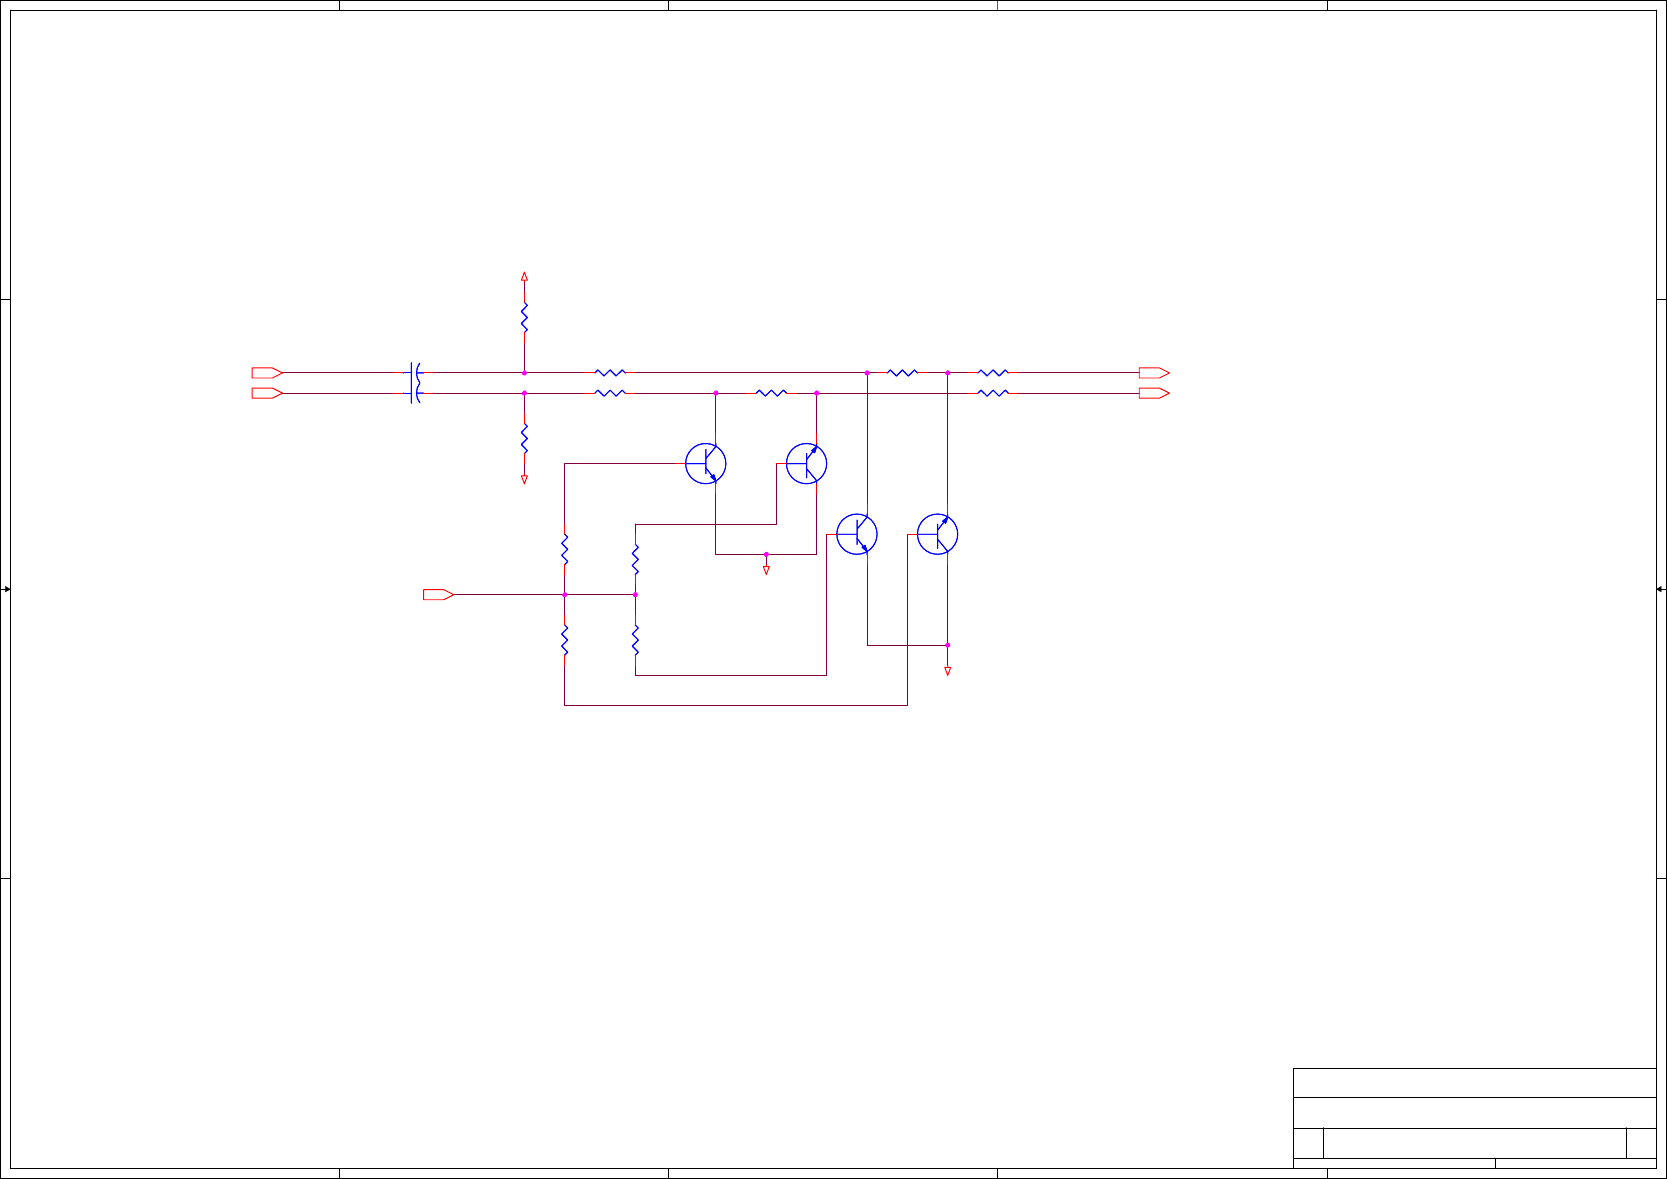Select resistor between the two upper transistors' collectors
This screenshot has height=1179, width=1667.
click(x=771, y=393)
